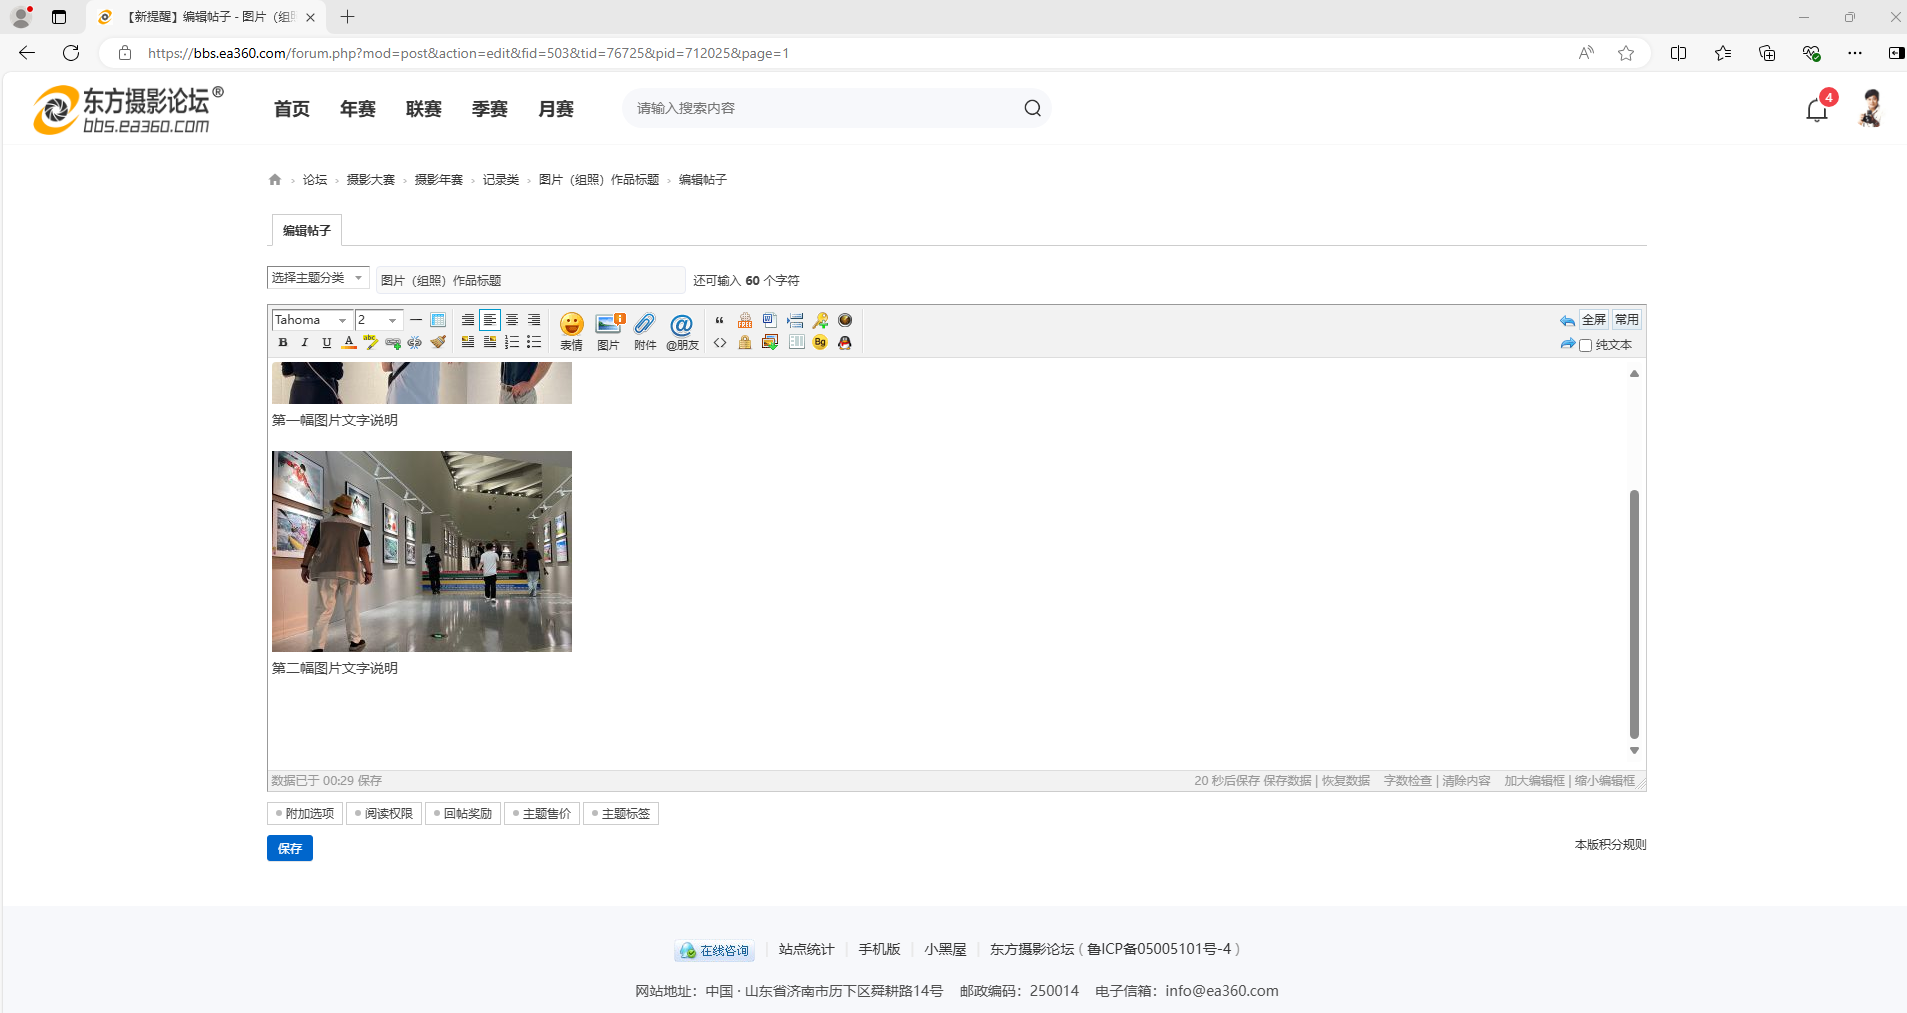Open the notification bell

tap(1817, 110)
